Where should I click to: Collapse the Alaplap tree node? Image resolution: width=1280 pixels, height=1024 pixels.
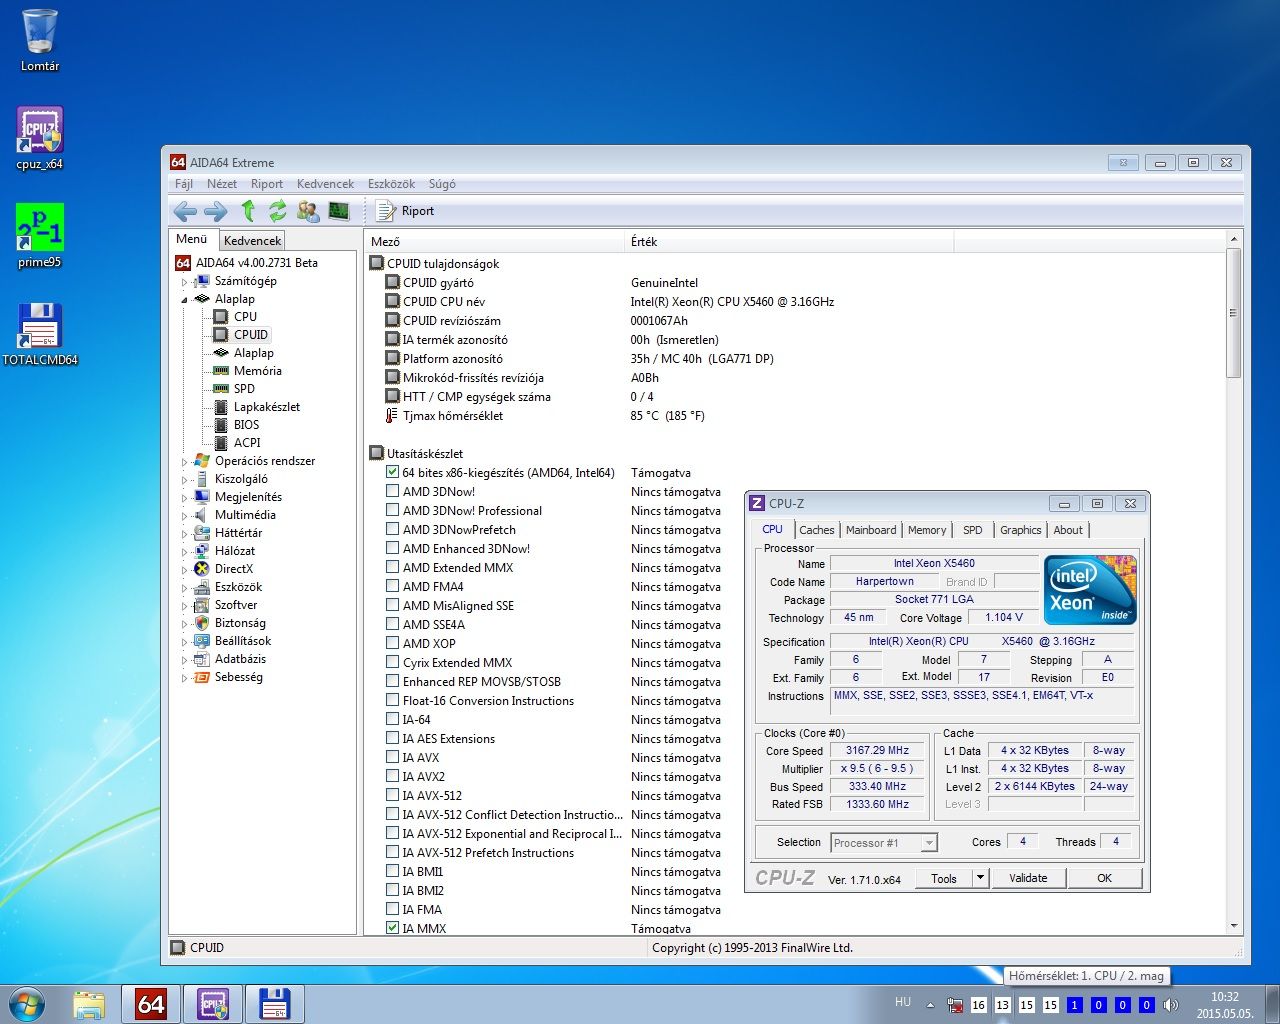[184, 300]
